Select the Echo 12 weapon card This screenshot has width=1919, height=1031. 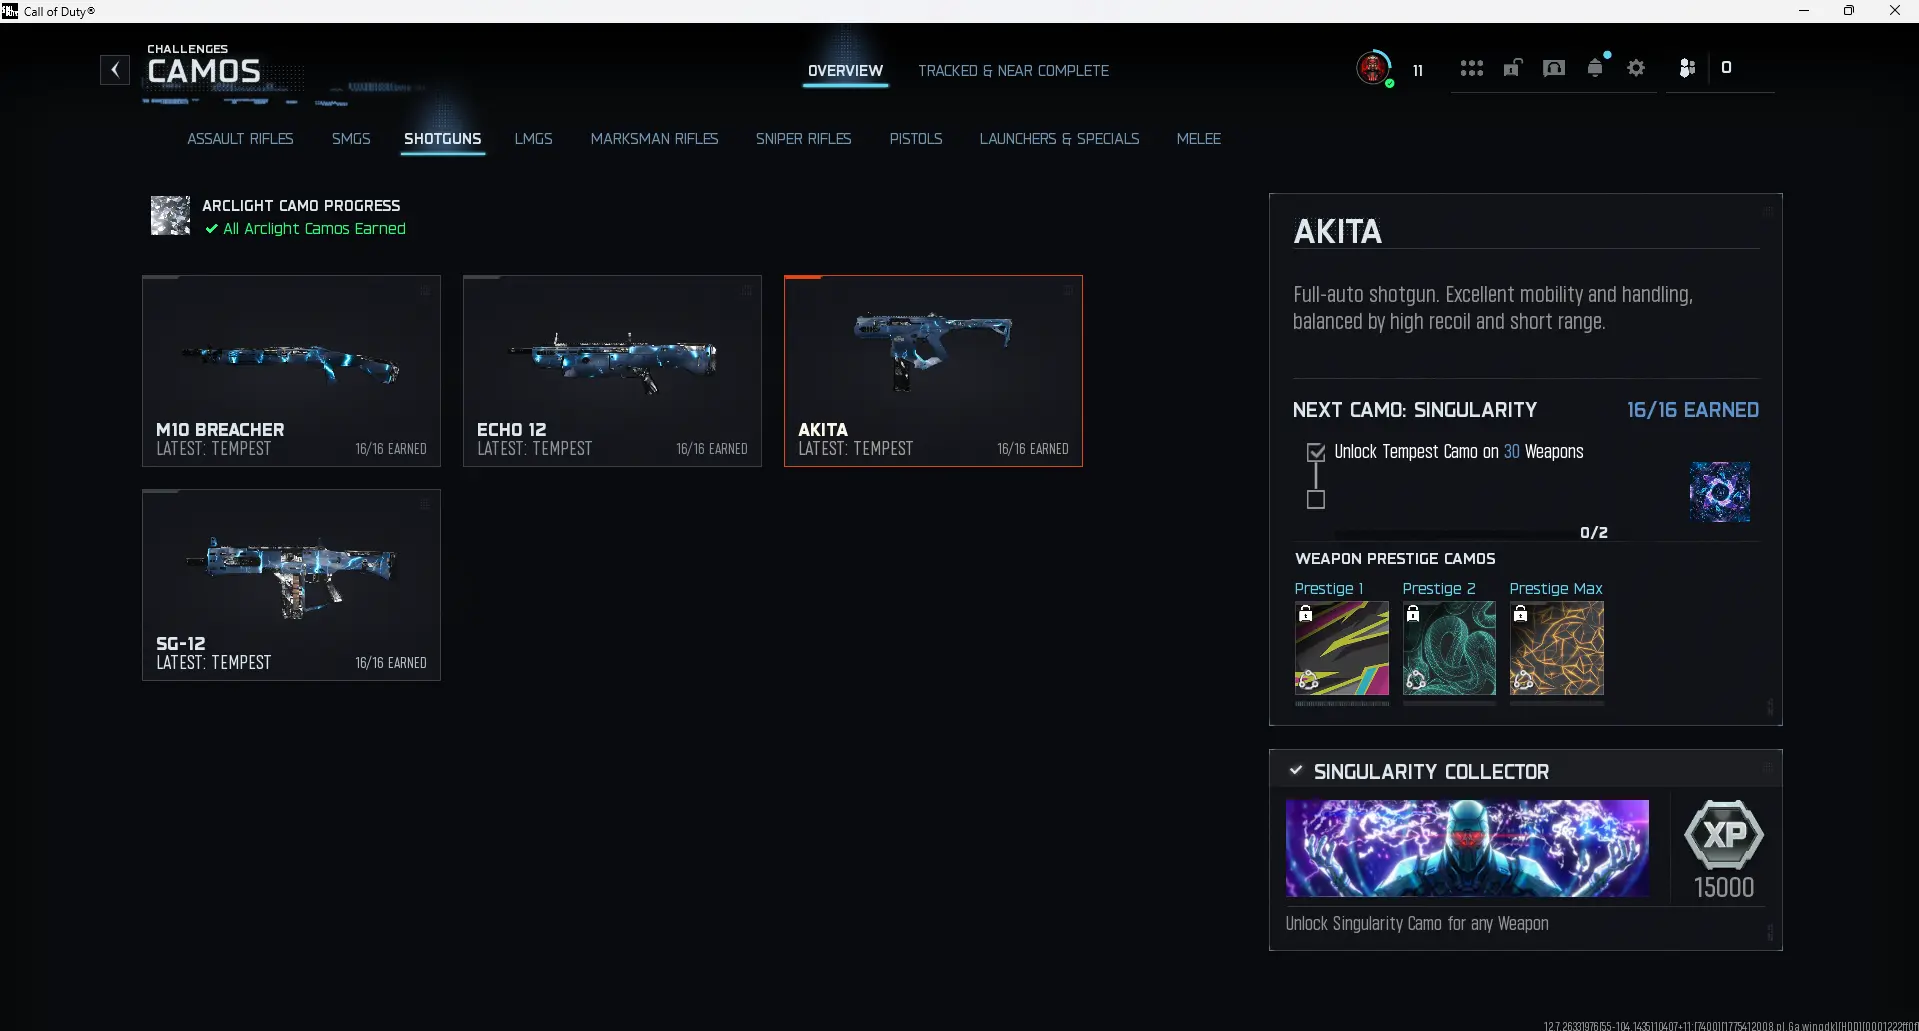pos(612,371)
